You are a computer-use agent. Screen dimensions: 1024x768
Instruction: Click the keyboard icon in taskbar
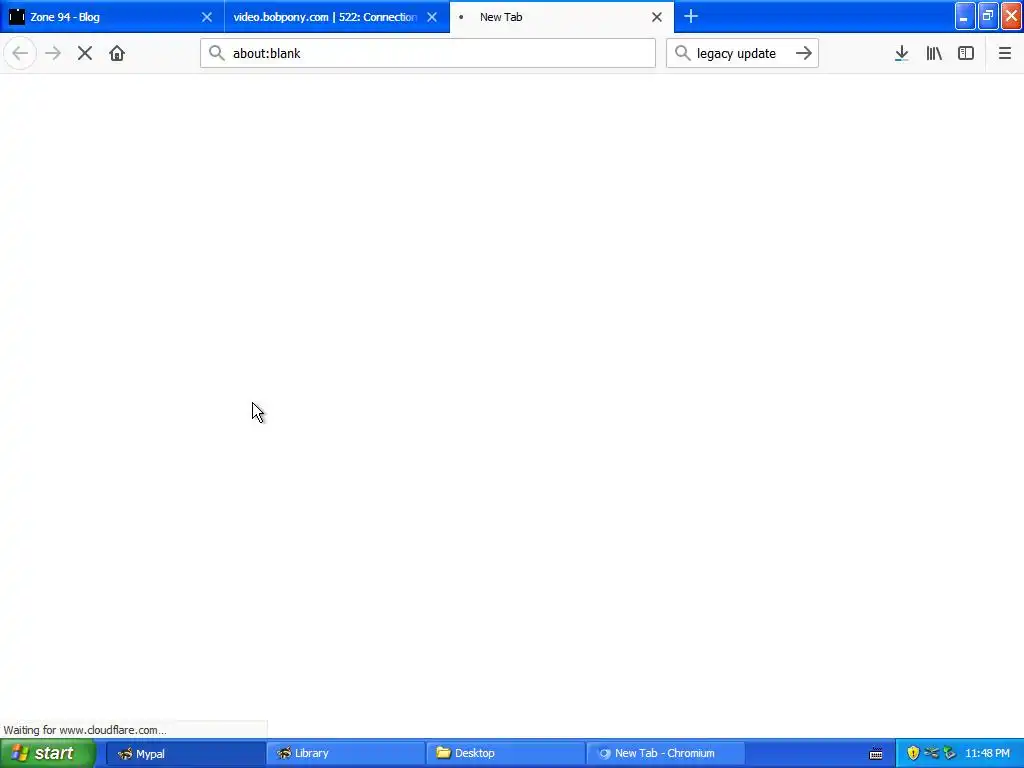pos(876,754)
